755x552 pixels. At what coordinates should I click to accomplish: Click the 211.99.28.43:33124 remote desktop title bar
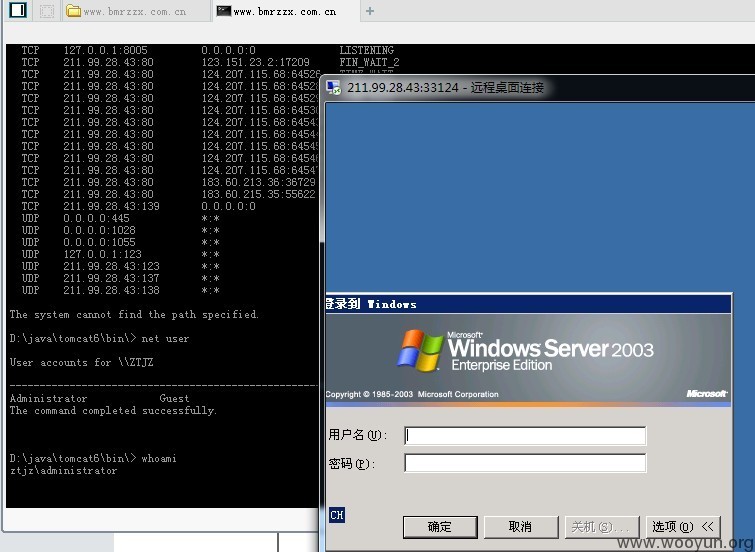[x=537, y=88]
